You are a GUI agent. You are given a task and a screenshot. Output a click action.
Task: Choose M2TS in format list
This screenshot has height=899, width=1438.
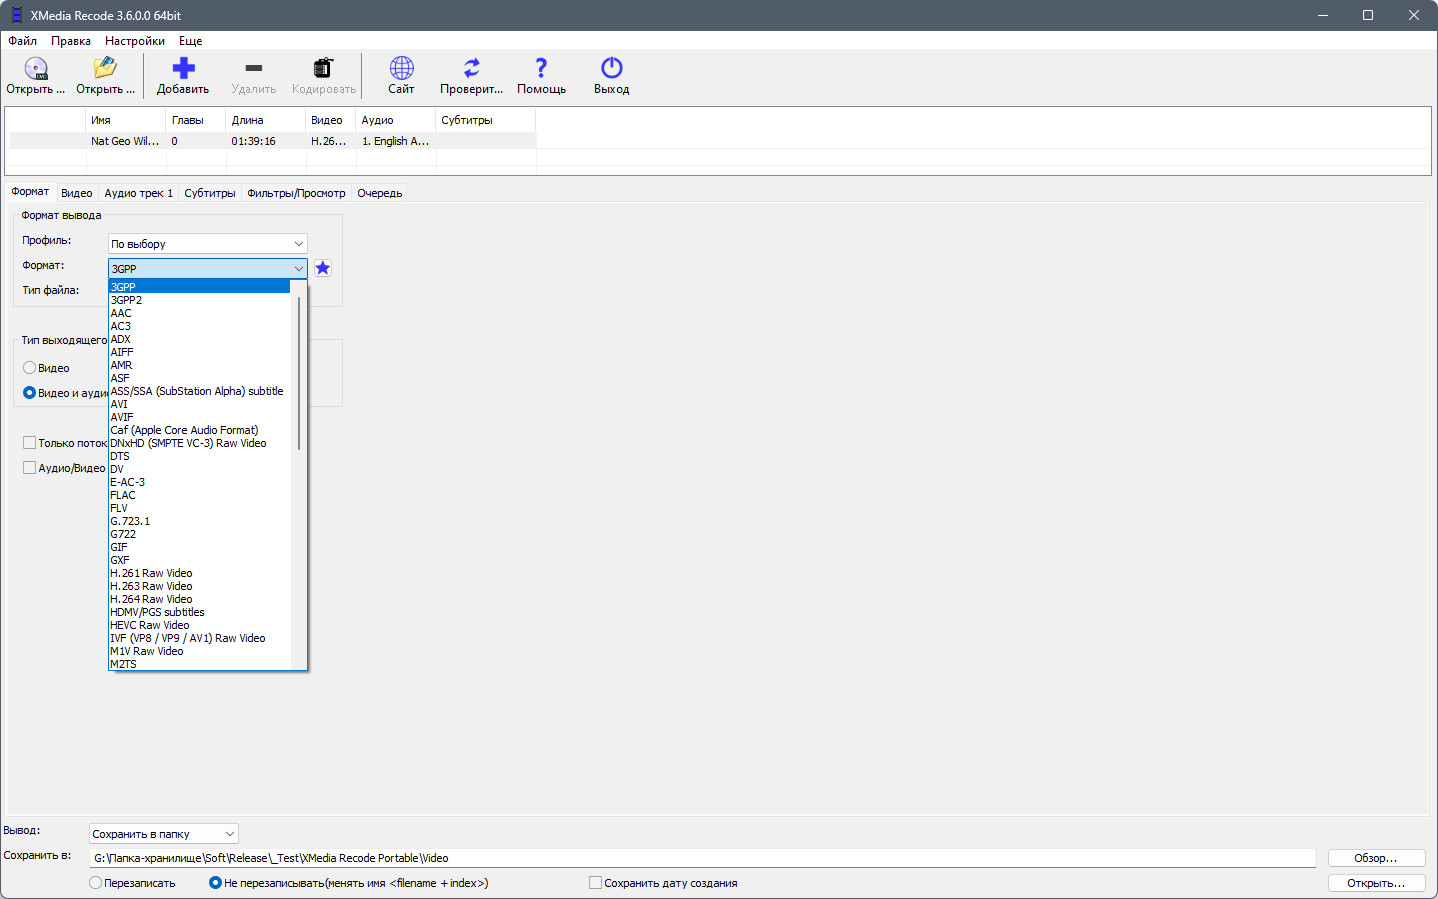199,664
